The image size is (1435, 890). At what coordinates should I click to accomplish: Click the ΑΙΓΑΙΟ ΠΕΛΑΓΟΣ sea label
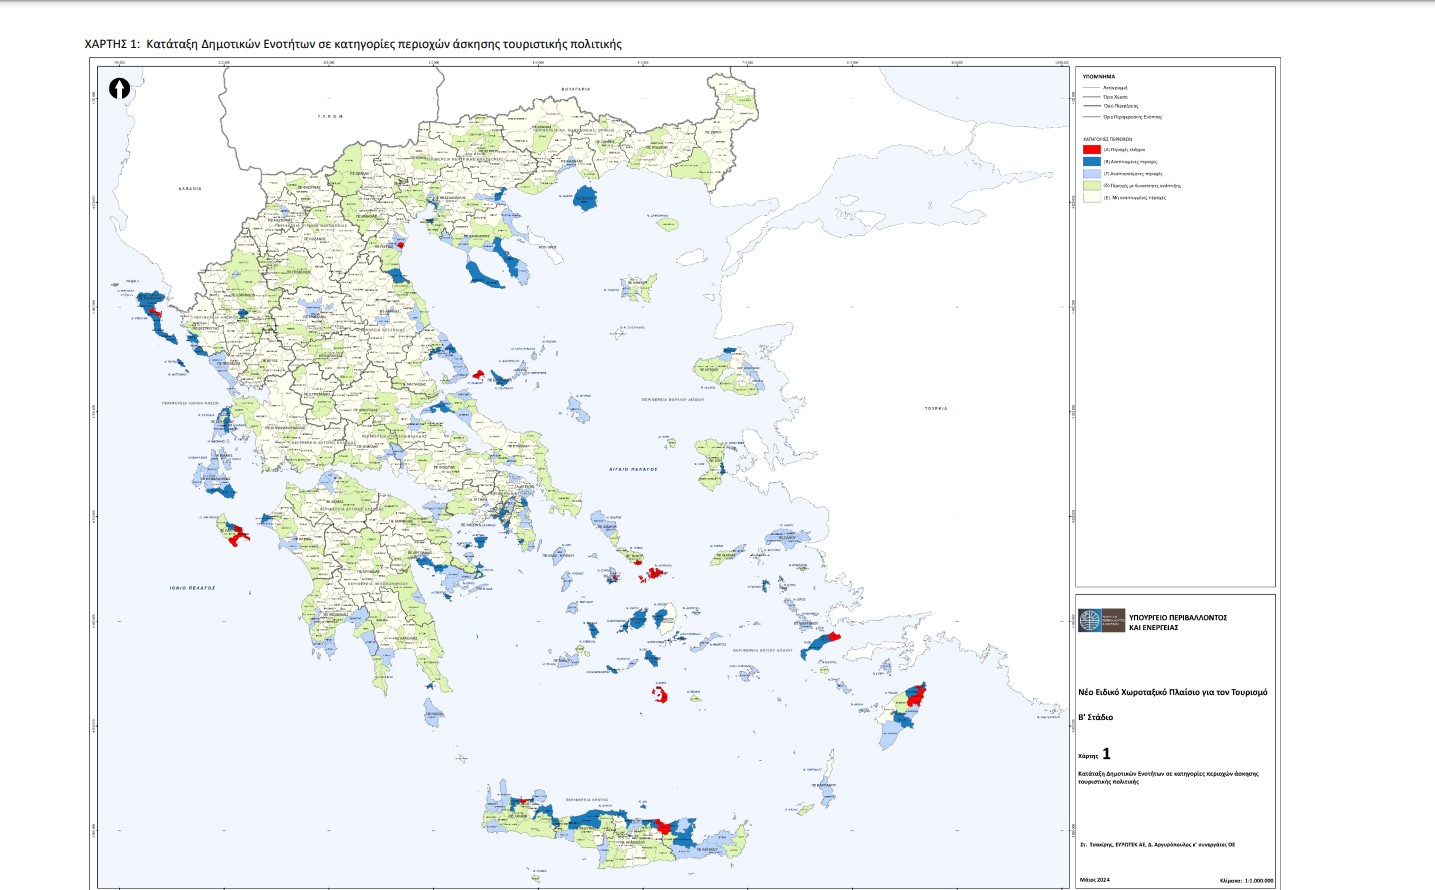634,469
